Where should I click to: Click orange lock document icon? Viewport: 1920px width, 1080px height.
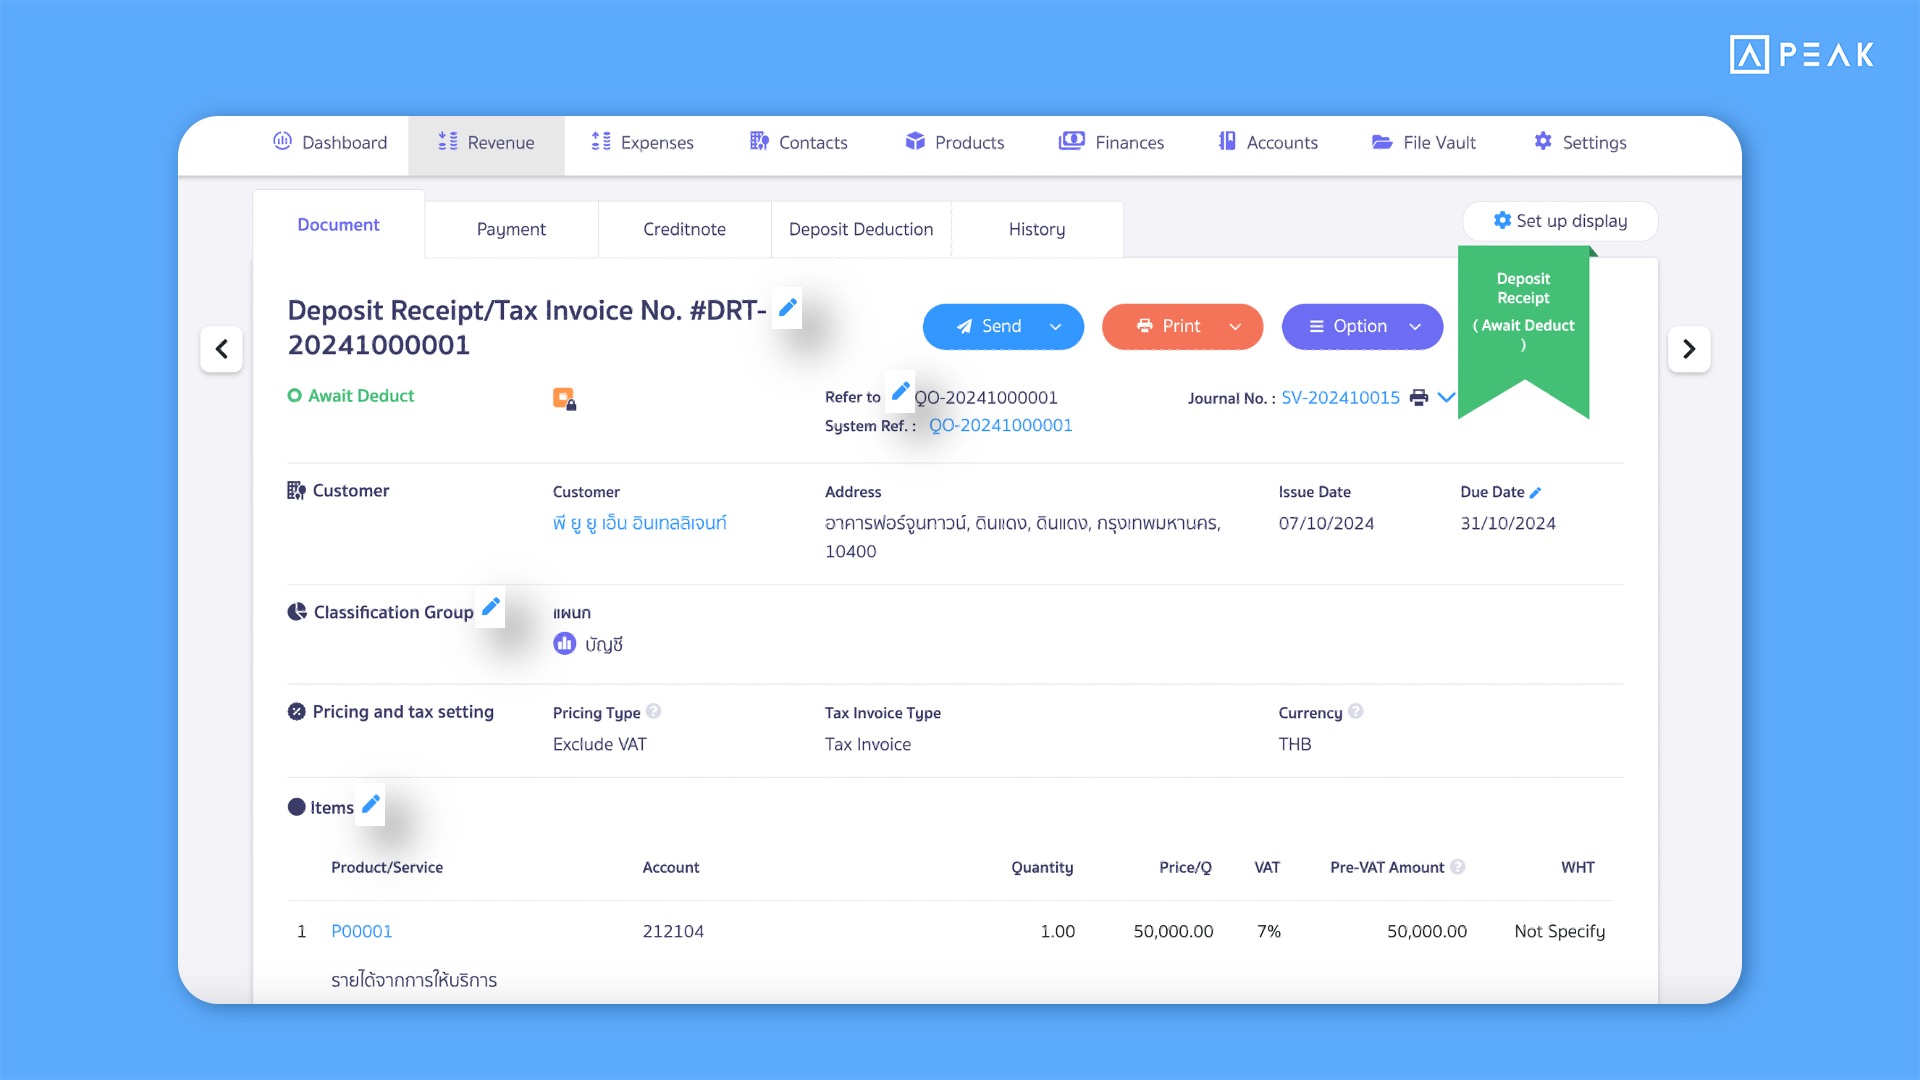click(564, 399)
